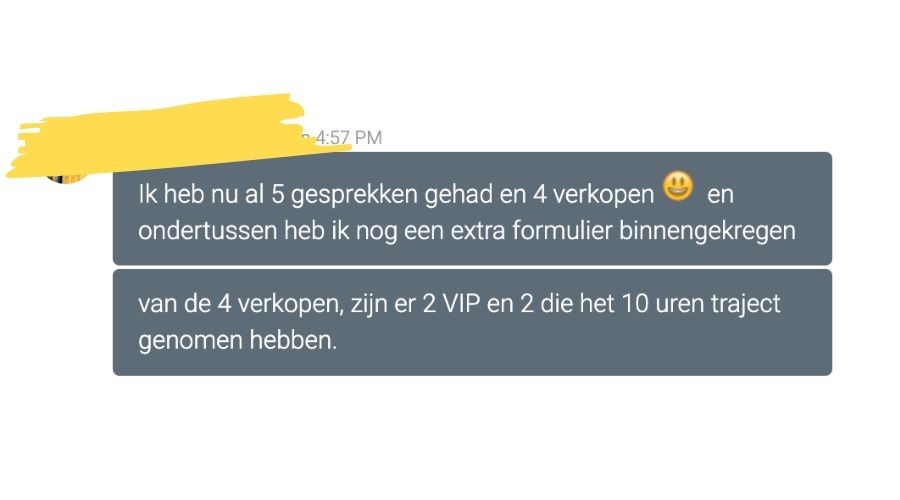Click "Ik heb nu al" opening text

click(201, 195)
